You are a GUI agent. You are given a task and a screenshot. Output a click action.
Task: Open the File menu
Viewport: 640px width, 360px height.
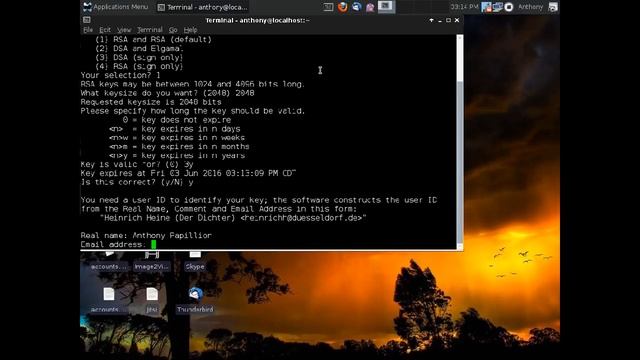click(x=88, y=30)
